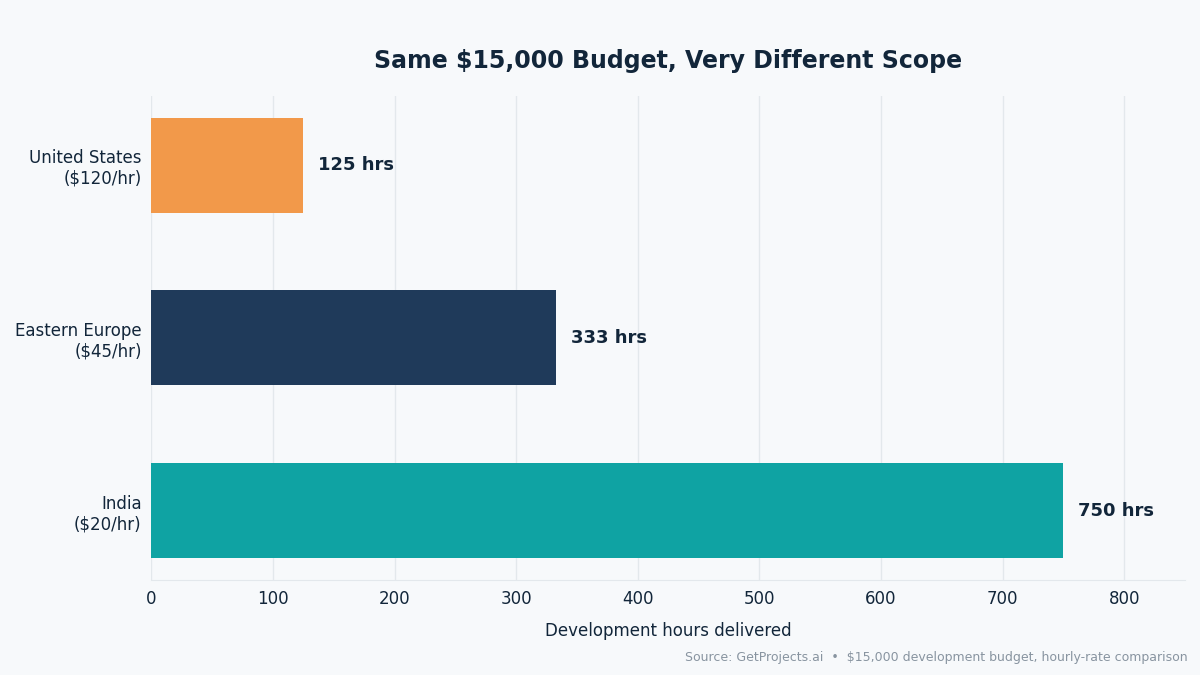Click the x-axis tick label '800'

(1124, 599)
